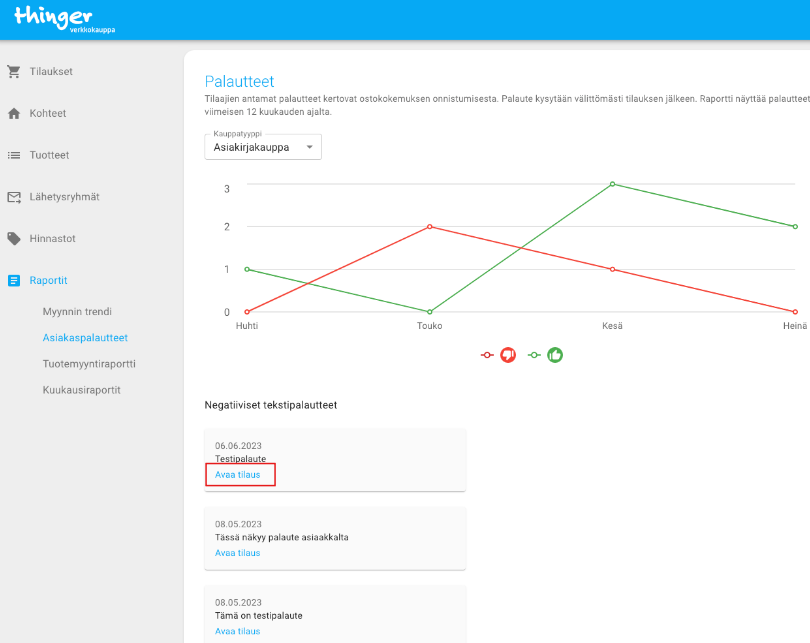Open the Kuukausiraportit report

coord(81,390)
